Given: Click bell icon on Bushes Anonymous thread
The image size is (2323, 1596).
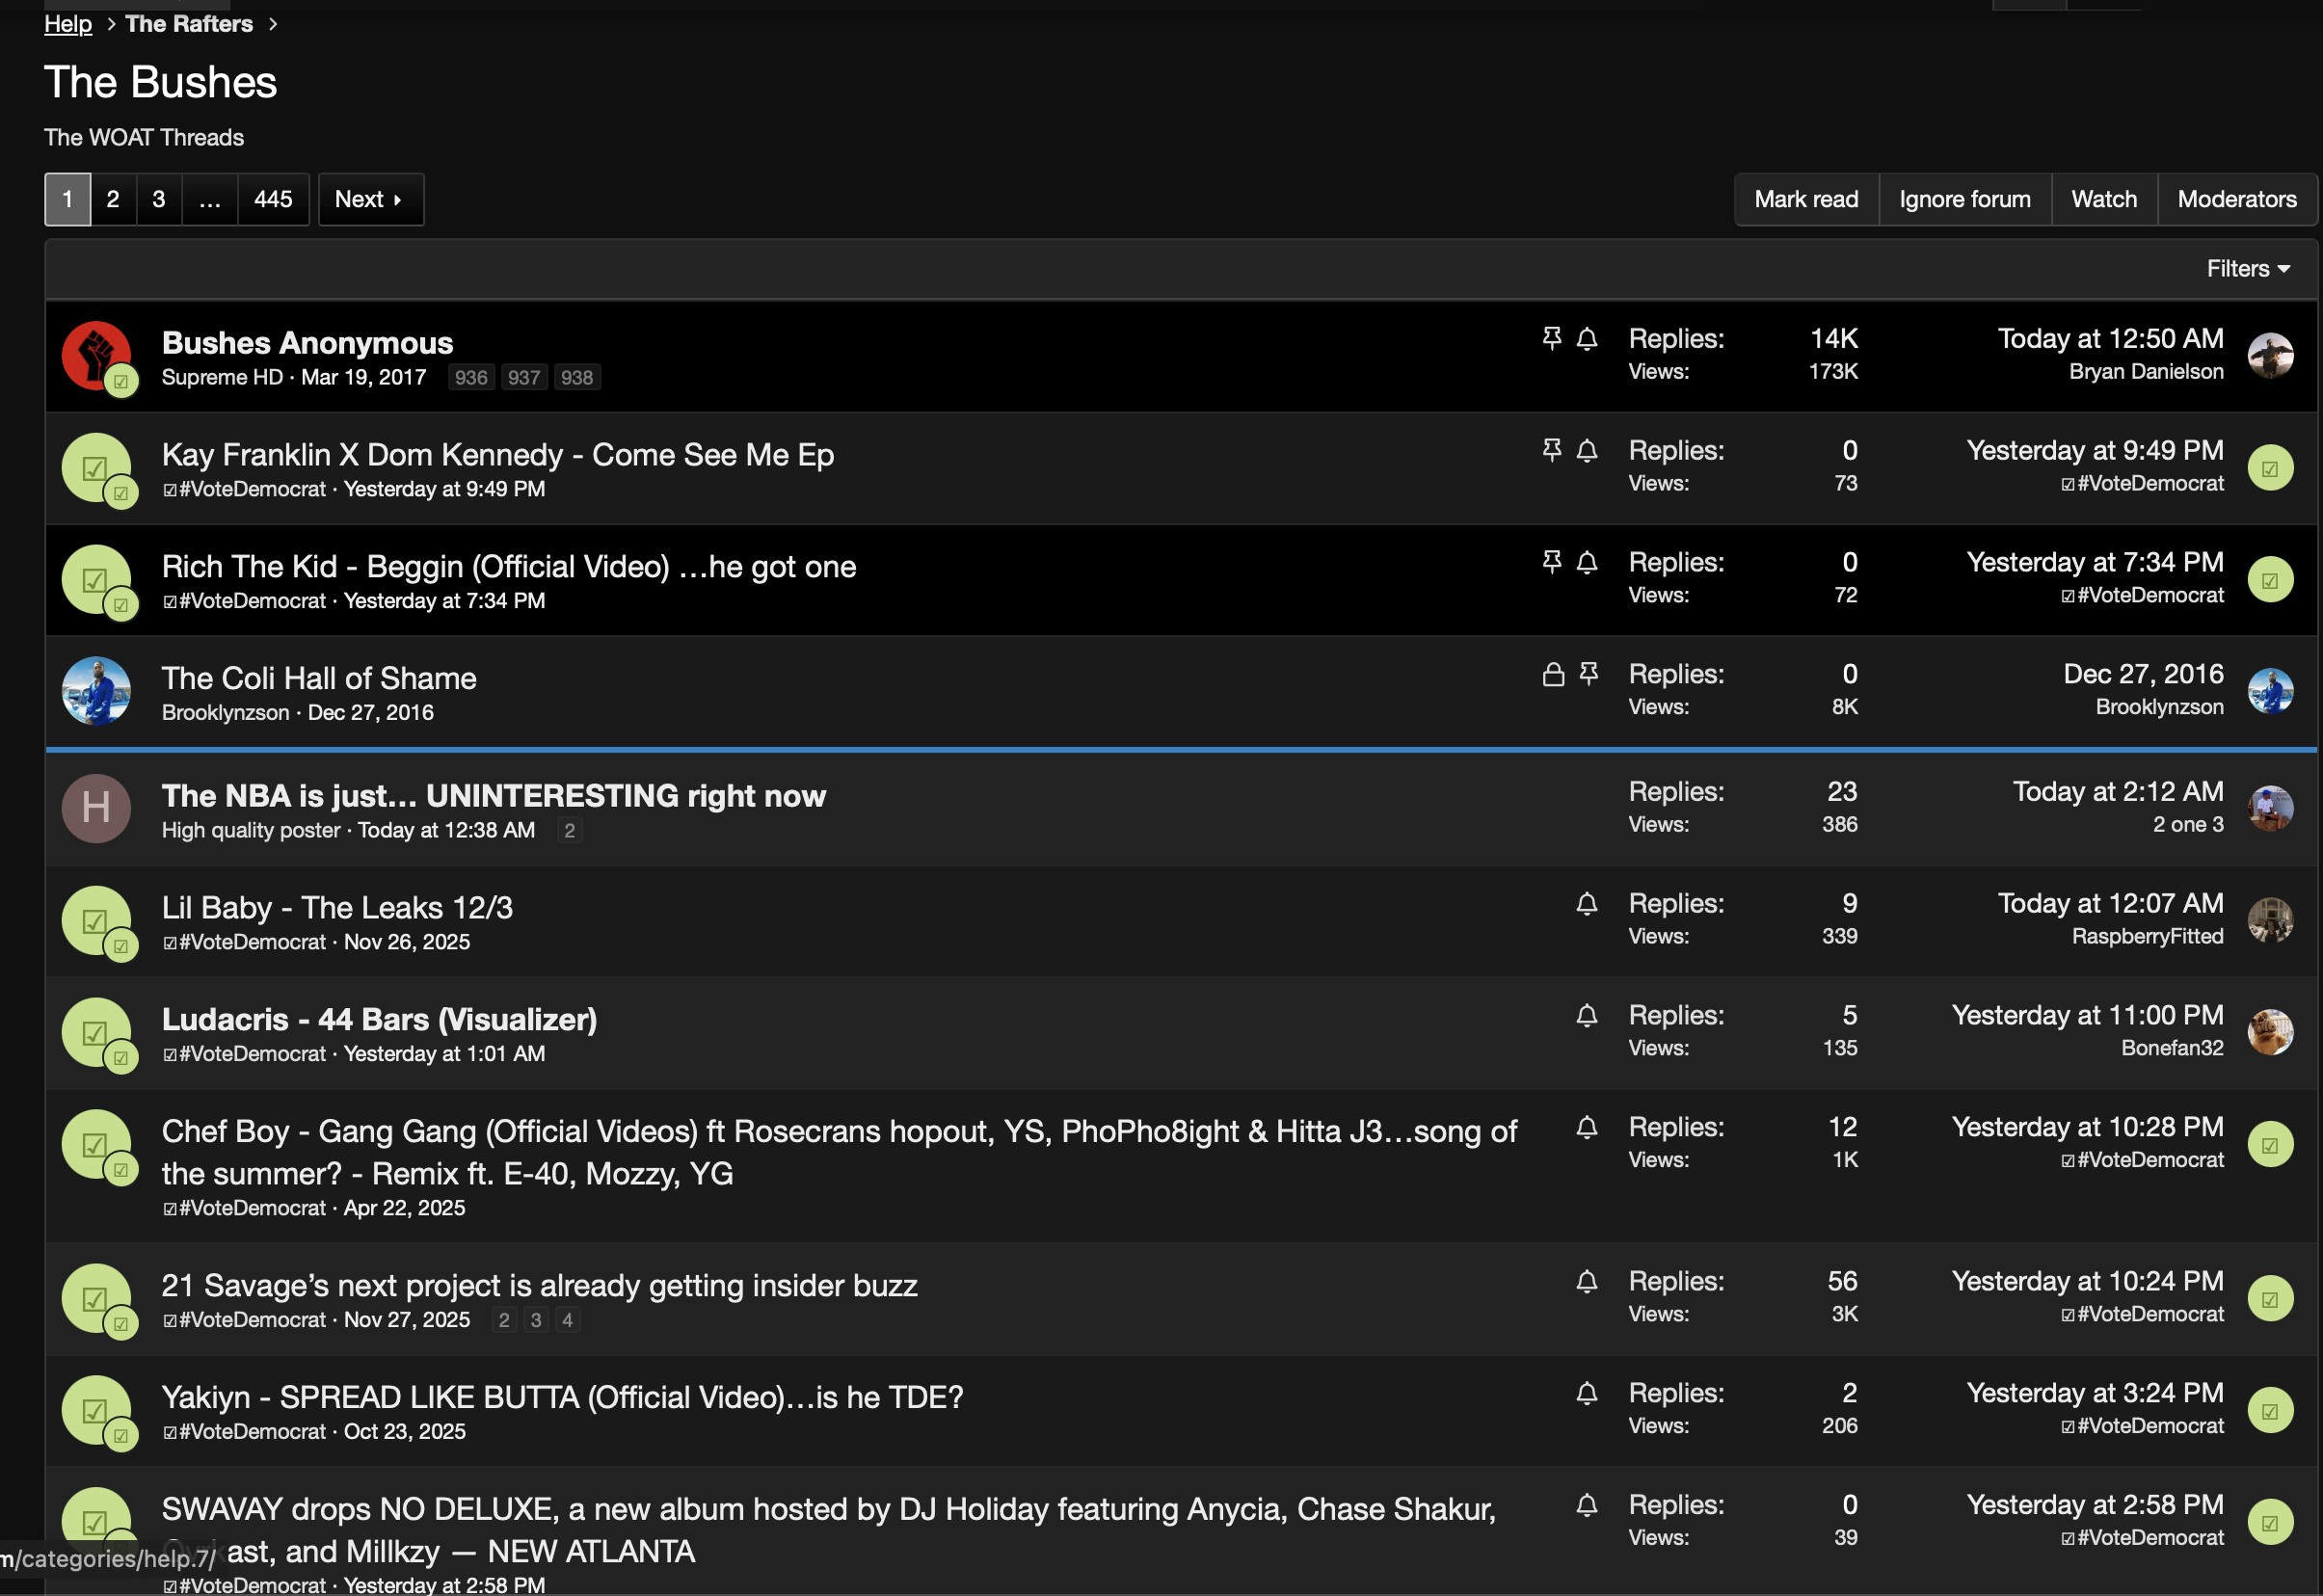Looking at the screenshot, I should point(1586,339).
